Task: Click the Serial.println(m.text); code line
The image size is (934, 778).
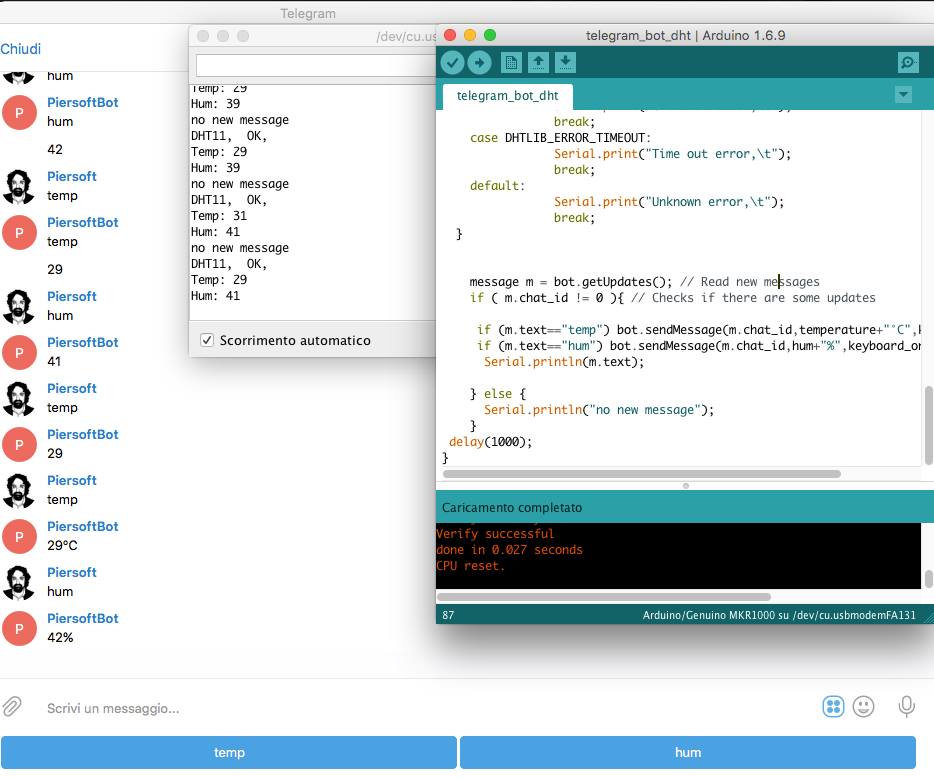Action: (563, 362)
